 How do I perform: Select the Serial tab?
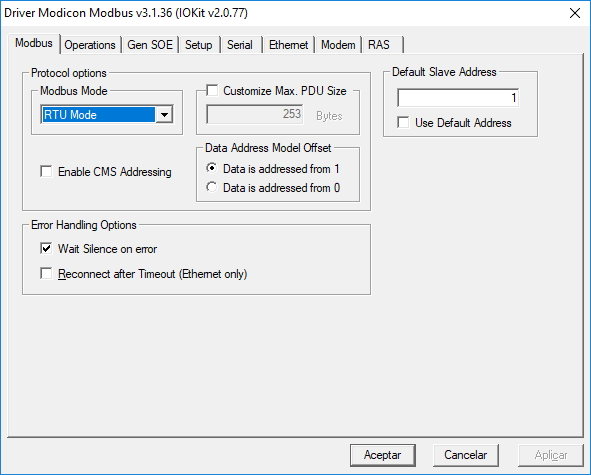[240, 45]
